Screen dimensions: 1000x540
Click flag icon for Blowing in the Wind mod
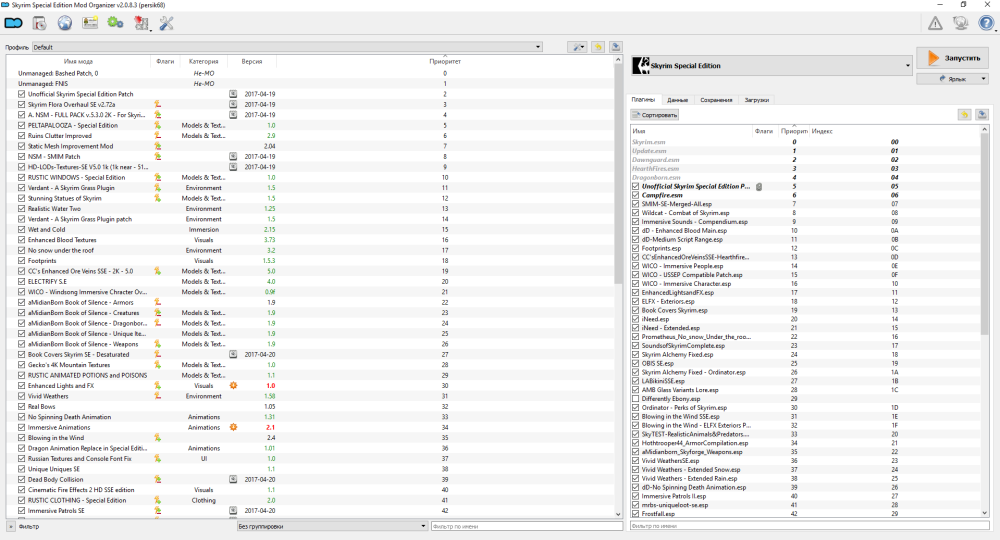[157, 438]
